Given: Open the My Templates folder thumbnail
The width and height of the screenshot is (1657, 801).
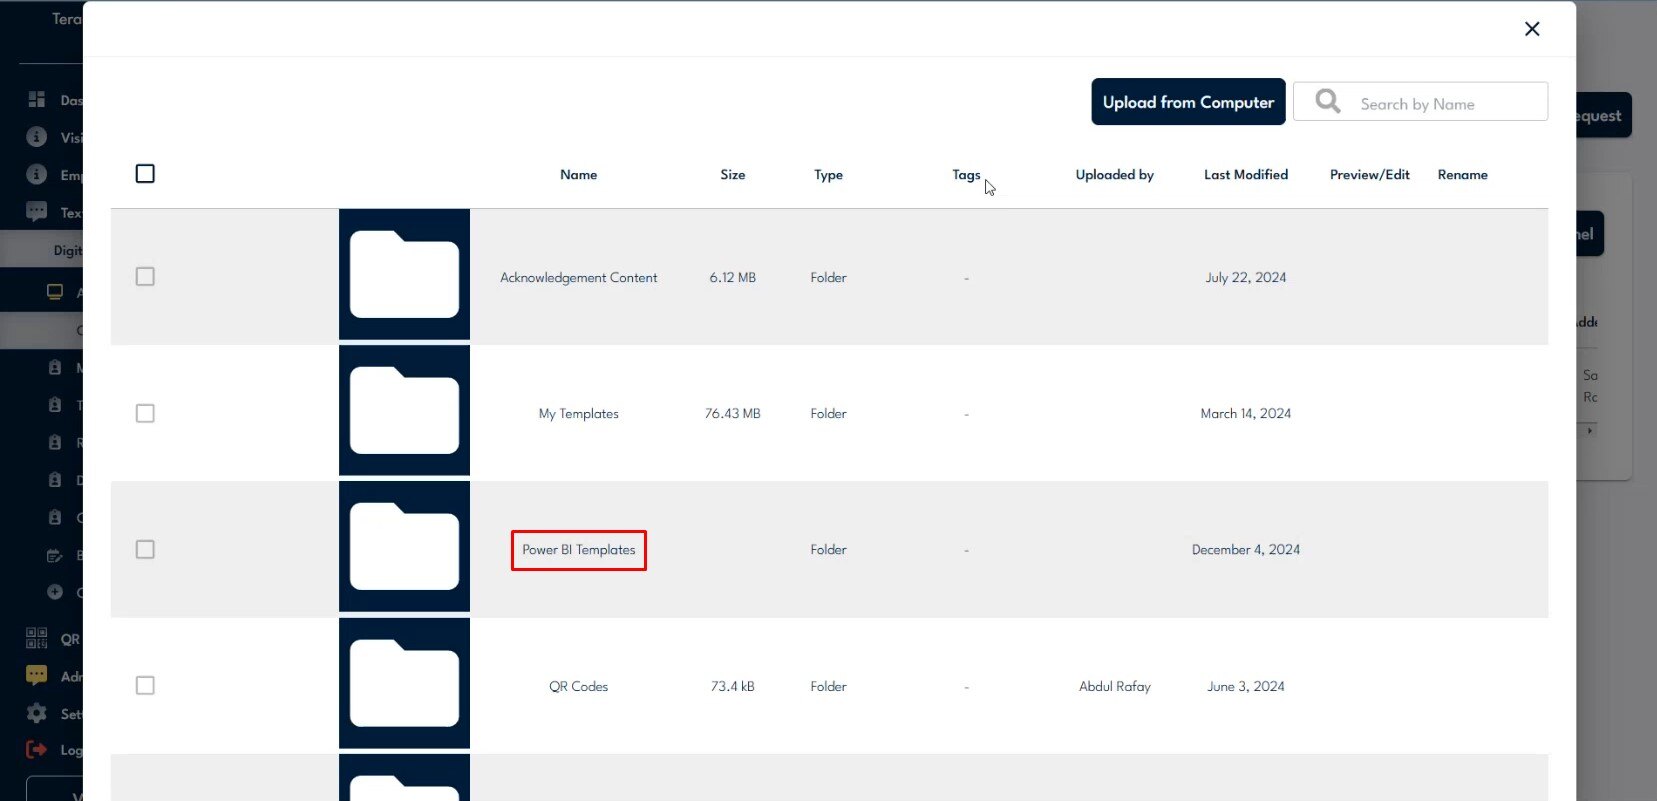Looking at the screenshot, I should 404,411.
